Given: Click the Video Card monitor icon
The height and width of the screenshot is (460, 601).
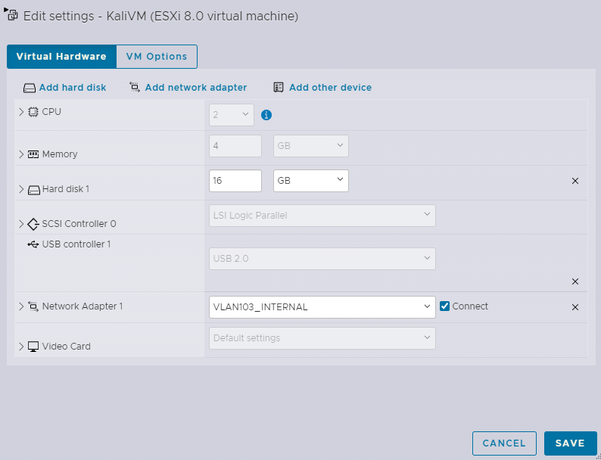Looking at the screenshot, I should coord(33,346).
